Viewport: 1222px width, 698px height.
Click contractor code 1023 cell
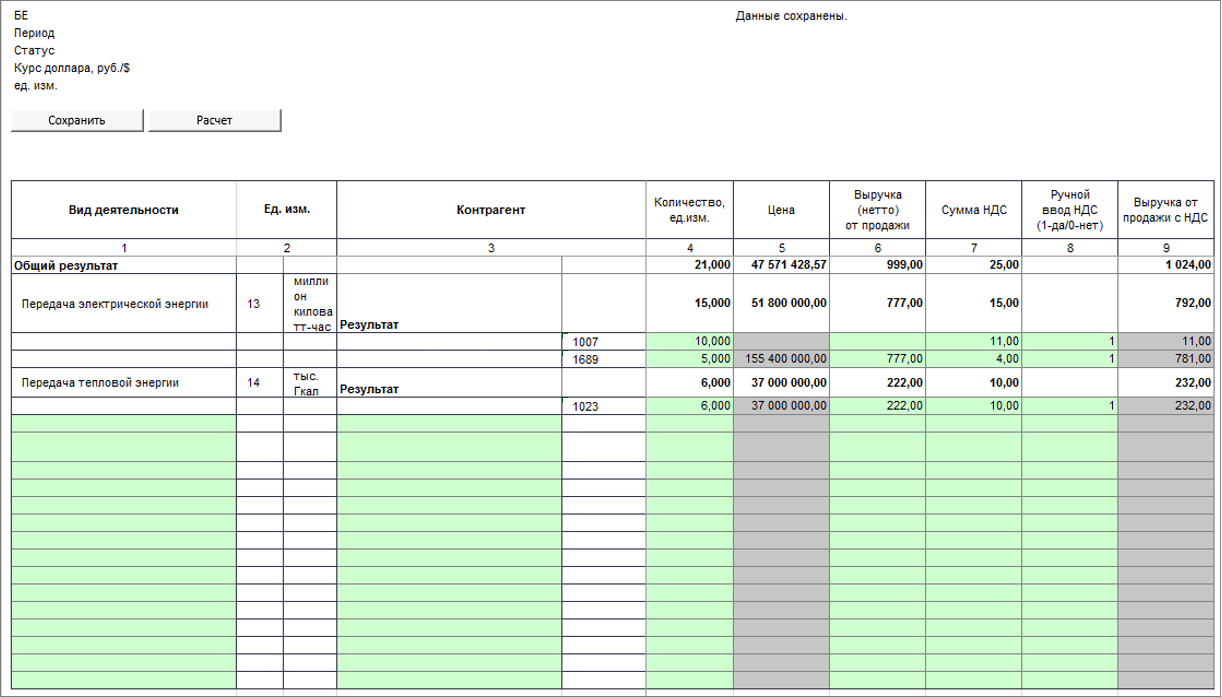point(604,407)
